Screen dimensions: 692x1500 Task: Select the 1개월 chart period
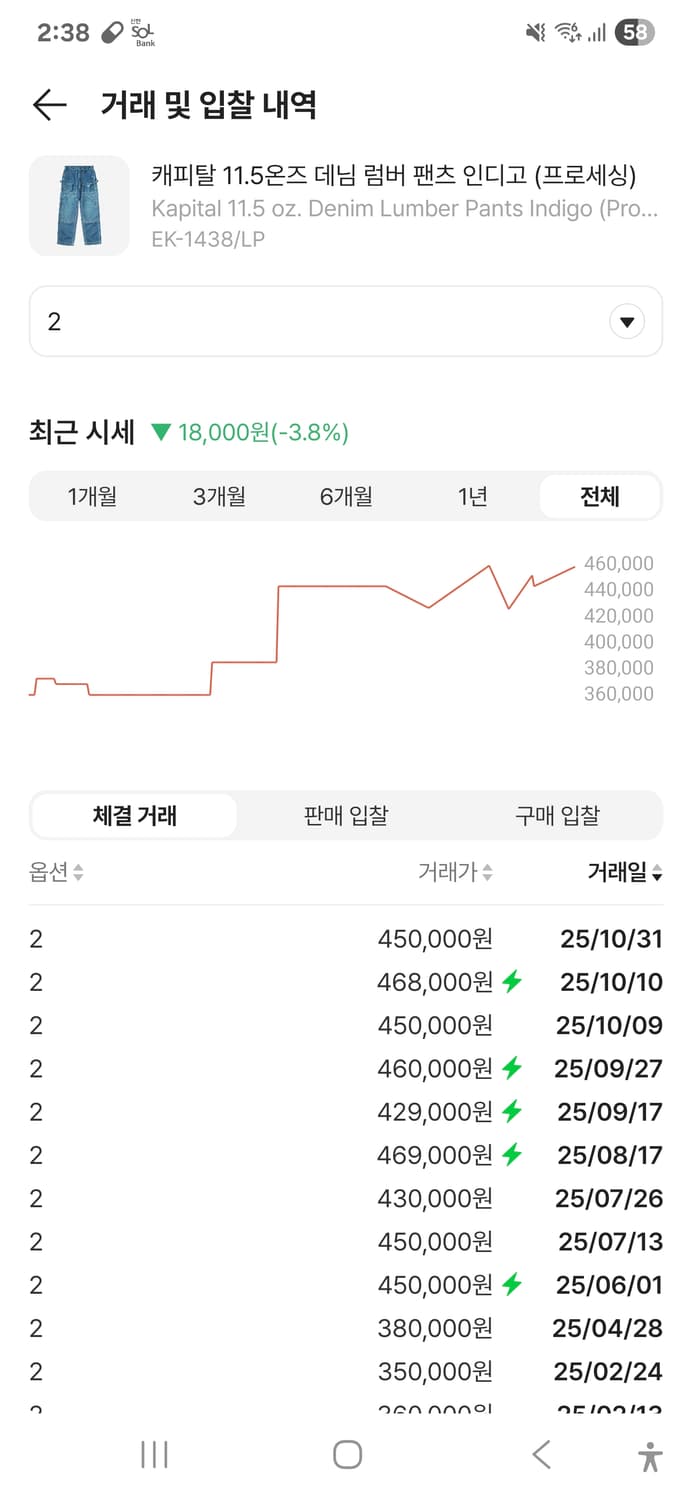point(92,496)
